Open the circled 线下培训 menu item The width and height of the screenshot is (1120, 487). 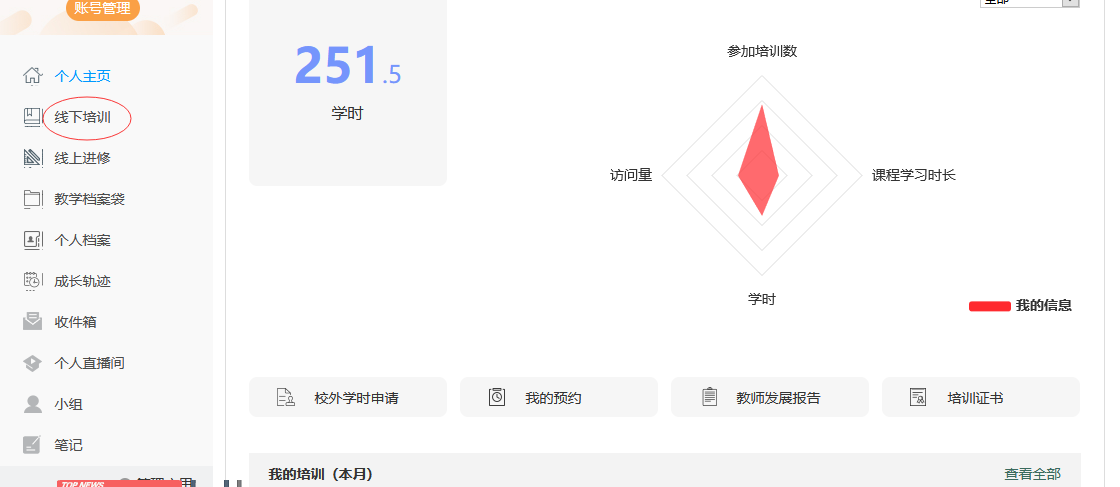tap(82, 117)
